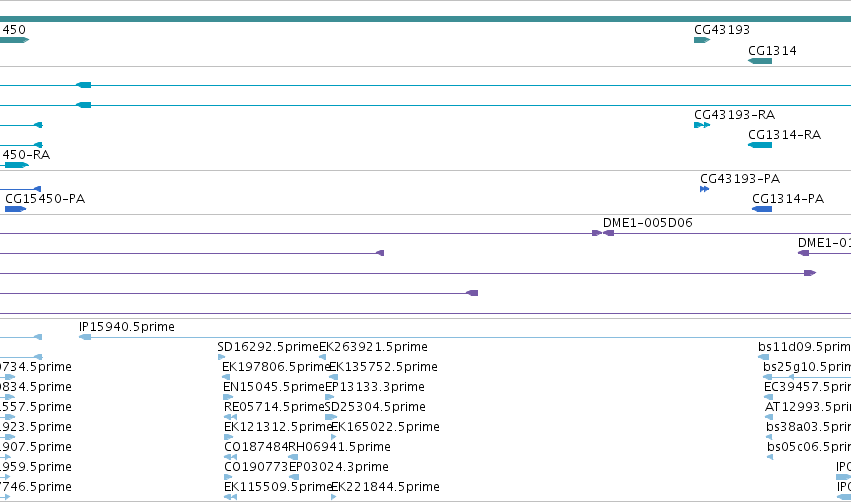851x502 pixels.
Task: Select the CG1314 gene label
Action: 772,51
